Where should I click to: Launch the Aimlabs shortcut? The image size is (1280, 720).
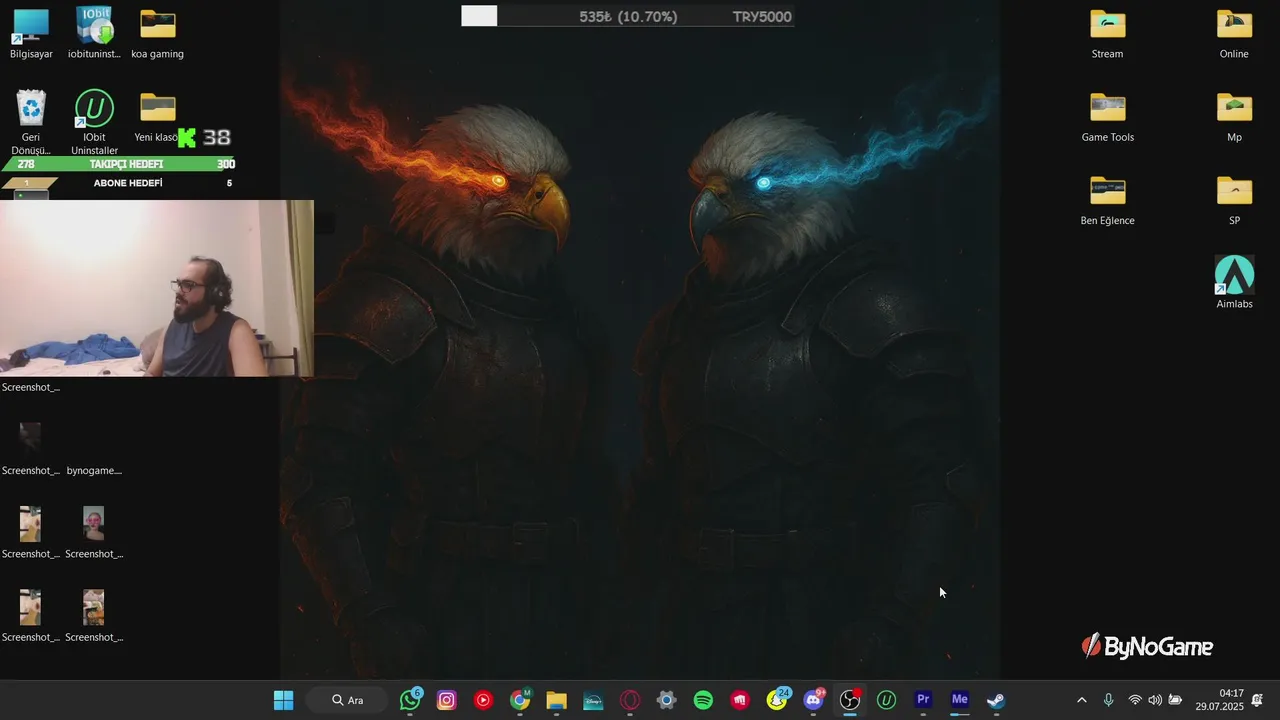tap(1234, 282)
